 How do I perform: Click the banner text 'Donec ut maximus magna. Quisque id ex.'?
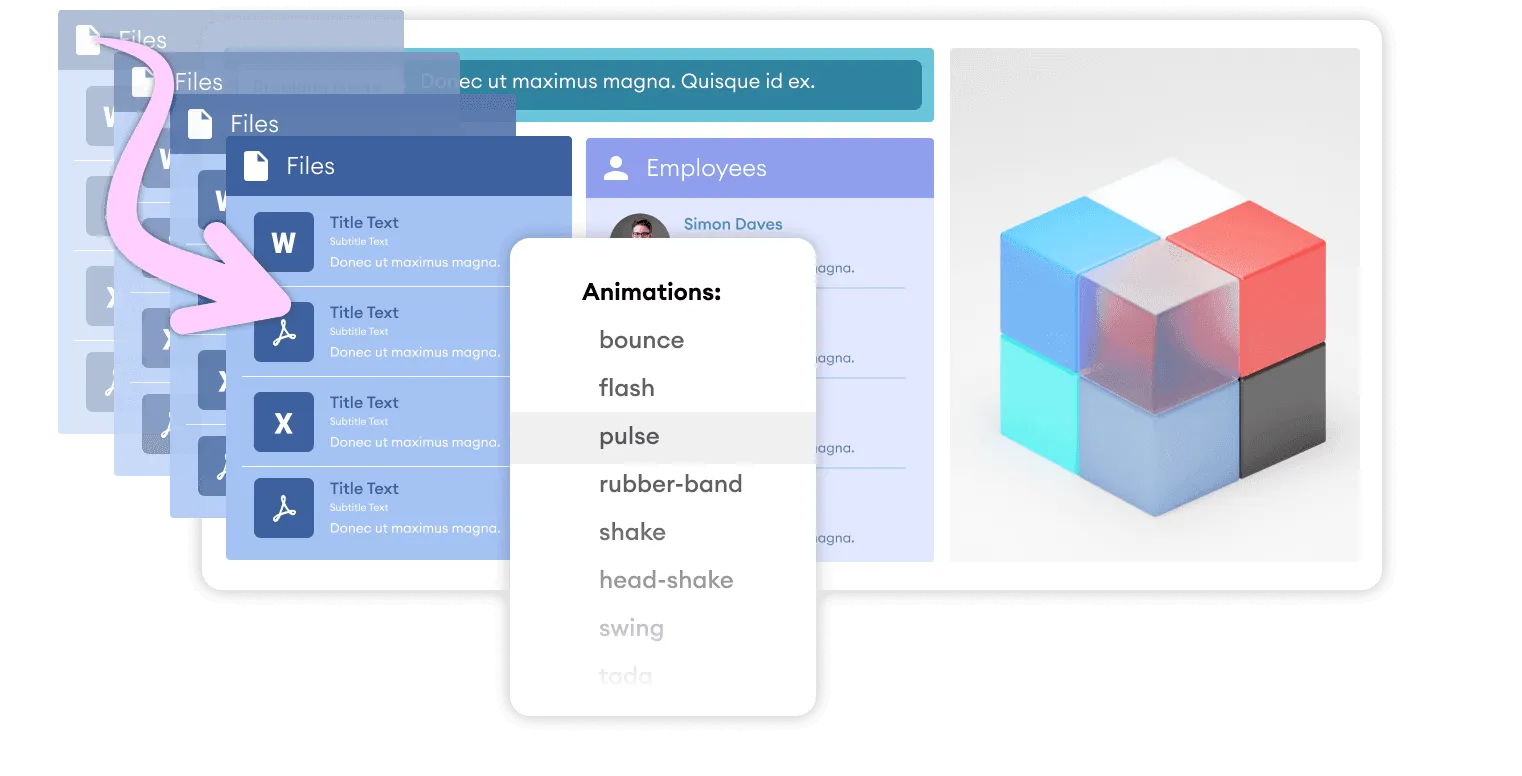click(x=618, y=81)
